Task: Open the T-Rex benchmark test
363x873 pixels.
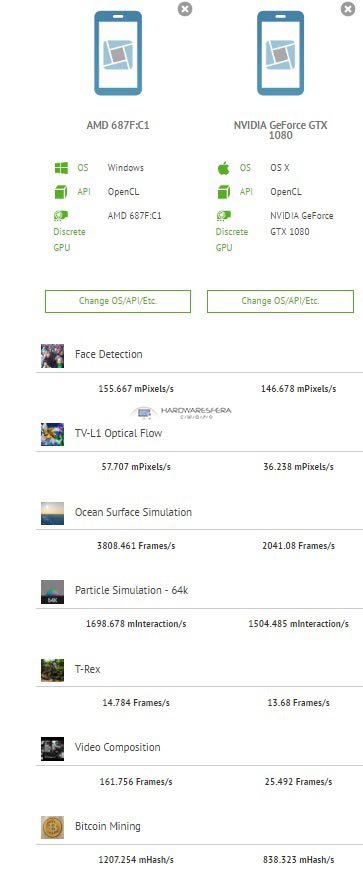Action: point(88,669)
